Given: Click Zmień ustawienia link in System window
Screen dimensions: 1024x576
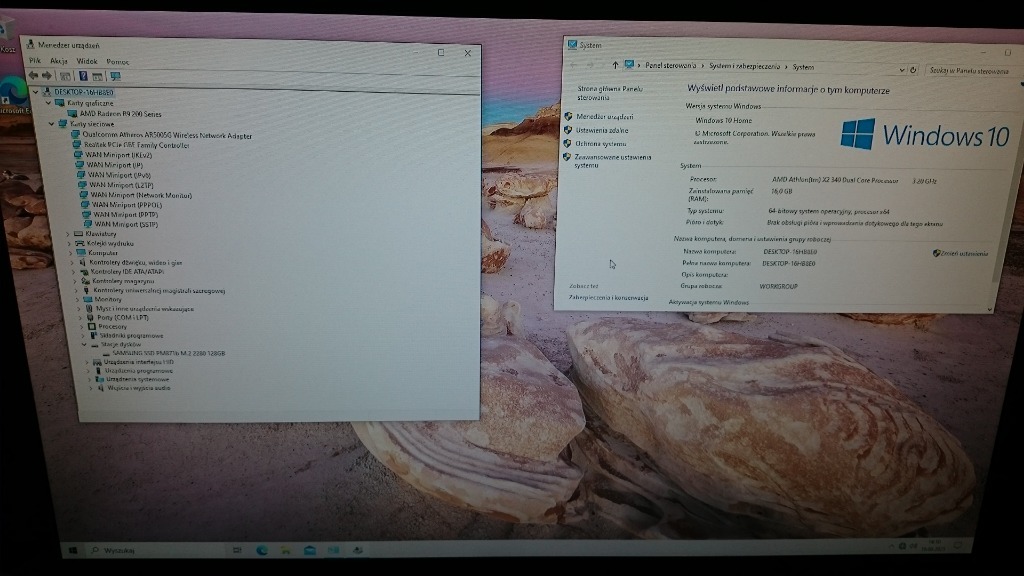Looking at the screenshot, I should (964, 254).
